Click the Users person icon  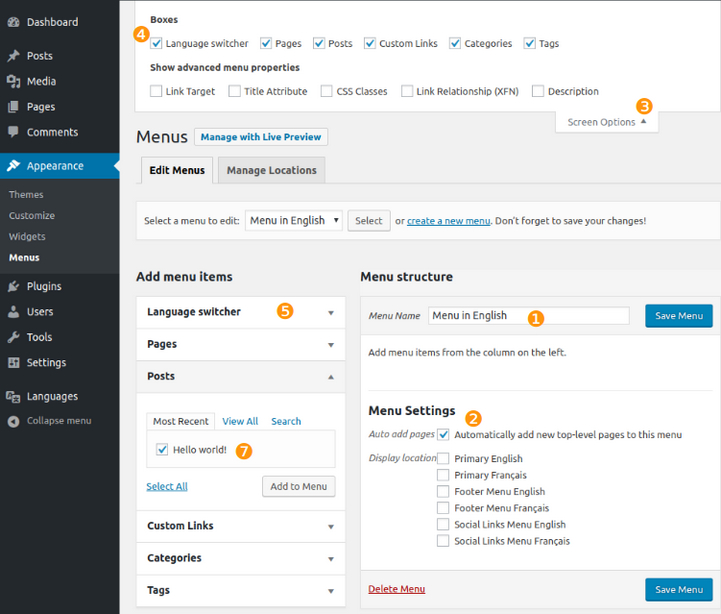[x=13, y=312]
